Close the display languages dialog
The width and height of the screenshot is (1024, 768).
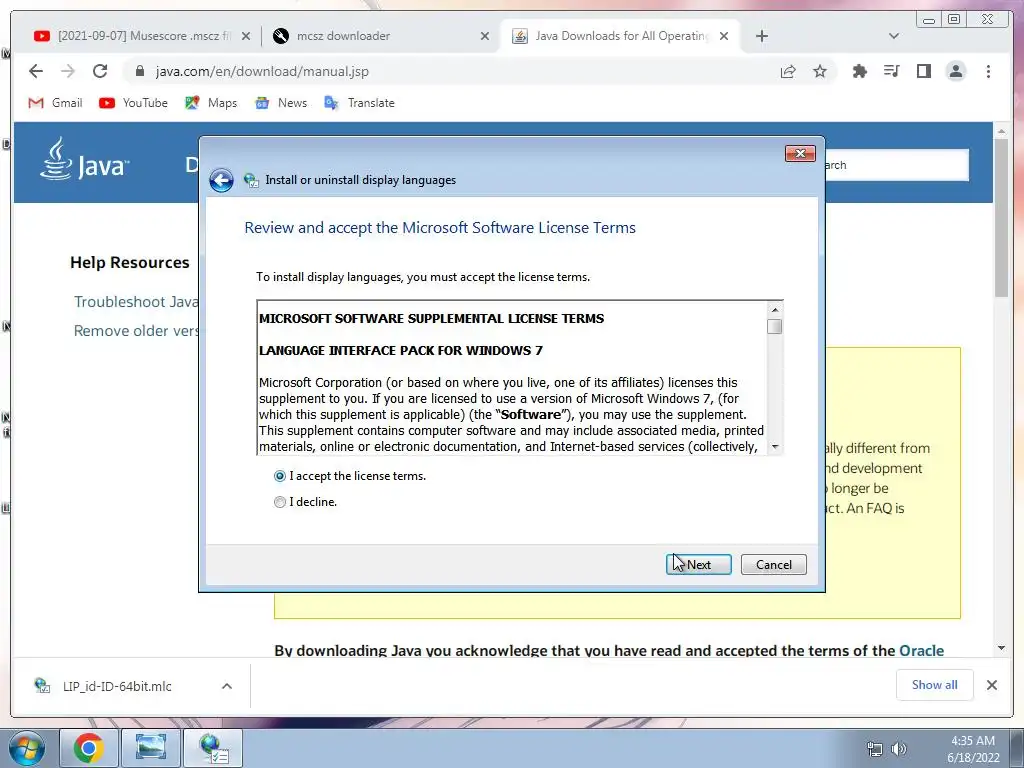800,153
